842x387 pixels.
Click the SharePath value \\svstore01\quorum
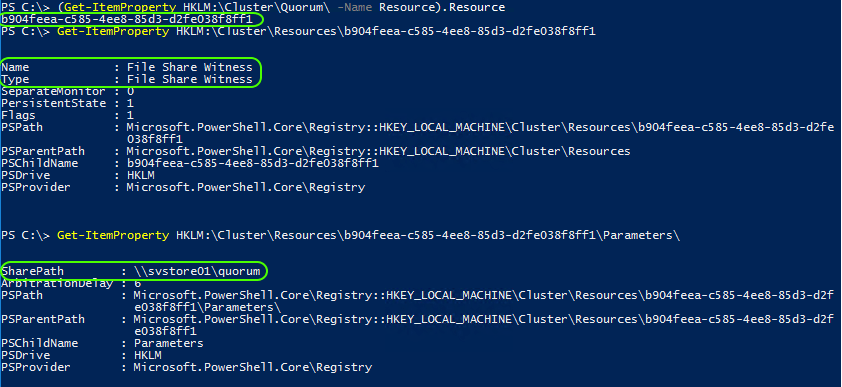pyautogui.click(x=197, y=272)
